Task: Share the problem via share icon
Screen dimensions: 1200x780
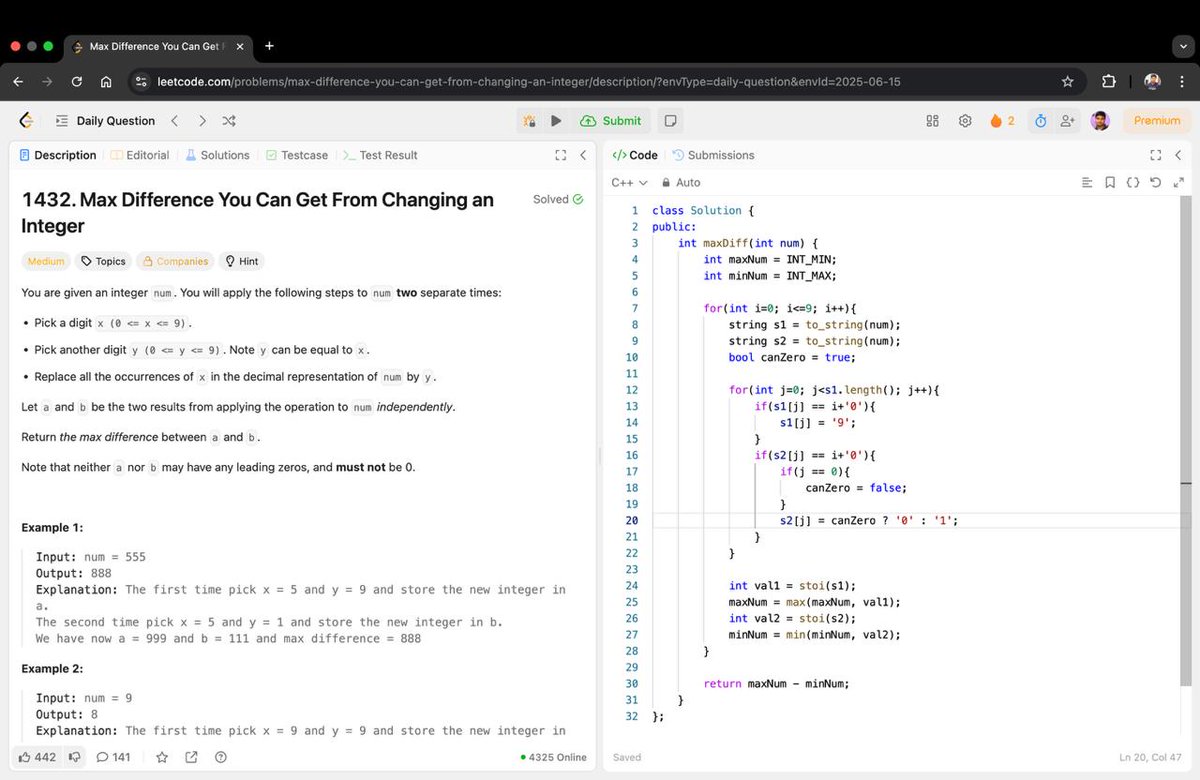Action: click(x=191, y=757)
